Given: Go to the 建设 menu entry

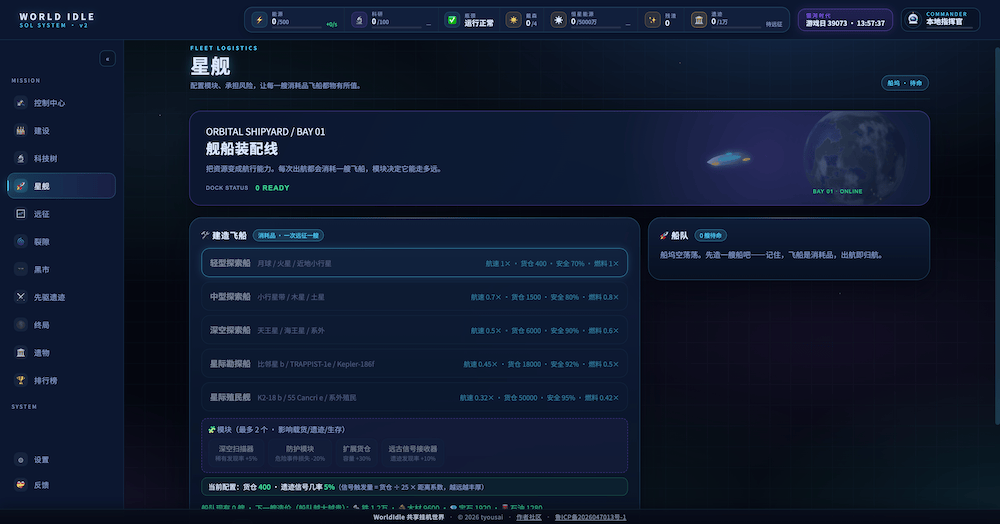Looking at the screenshot, I should coord(61,131).
